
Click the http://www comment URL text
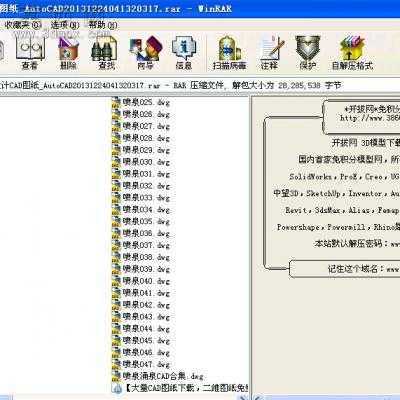coord(369,118)
